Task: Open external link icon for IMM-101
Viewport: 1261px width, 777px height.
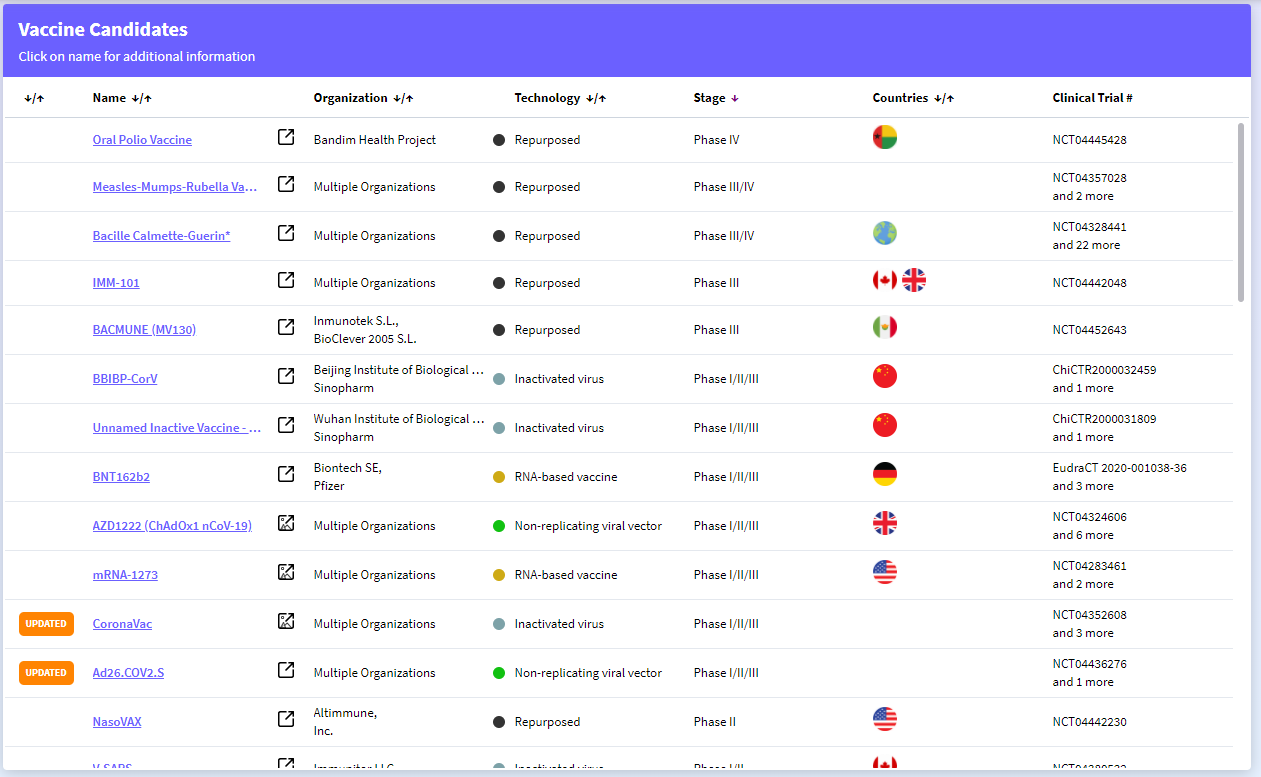Action: pos(286,280)
